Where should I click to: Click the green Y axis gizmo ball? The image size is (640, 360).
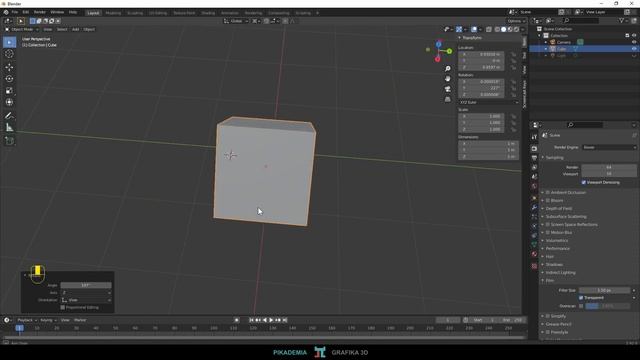click(x=449, y=51)
